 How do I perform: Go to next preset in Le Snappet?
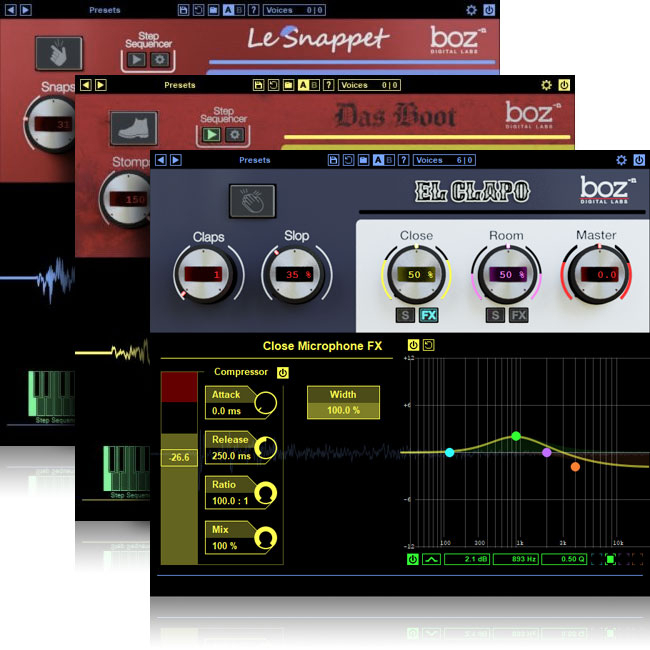(x=26, y=10)
